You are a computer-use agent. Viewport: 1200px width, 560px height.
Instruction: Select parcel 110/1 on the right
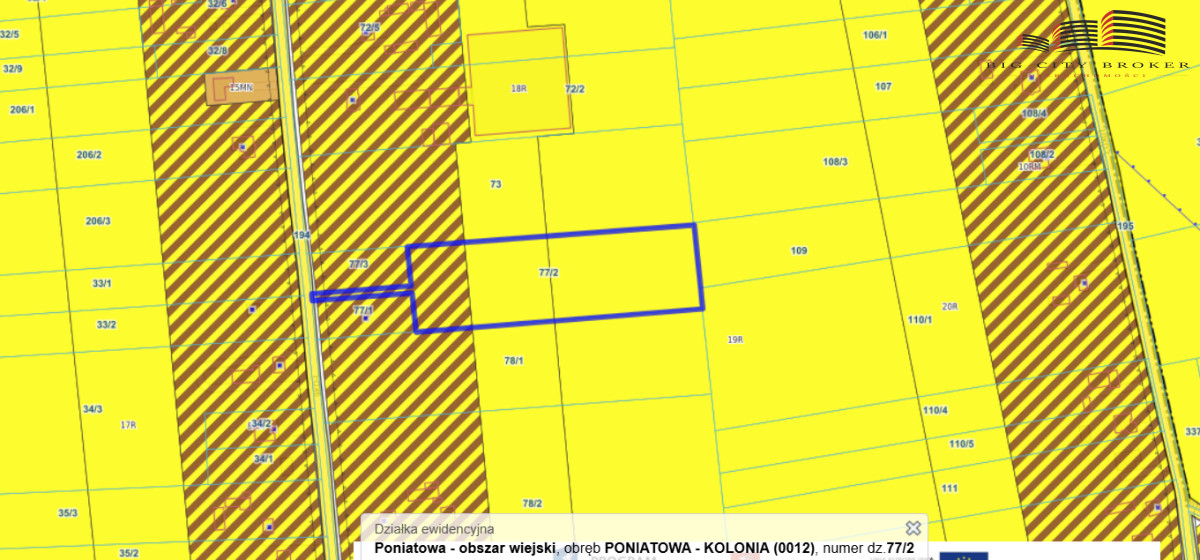click(x=920, y=319)
